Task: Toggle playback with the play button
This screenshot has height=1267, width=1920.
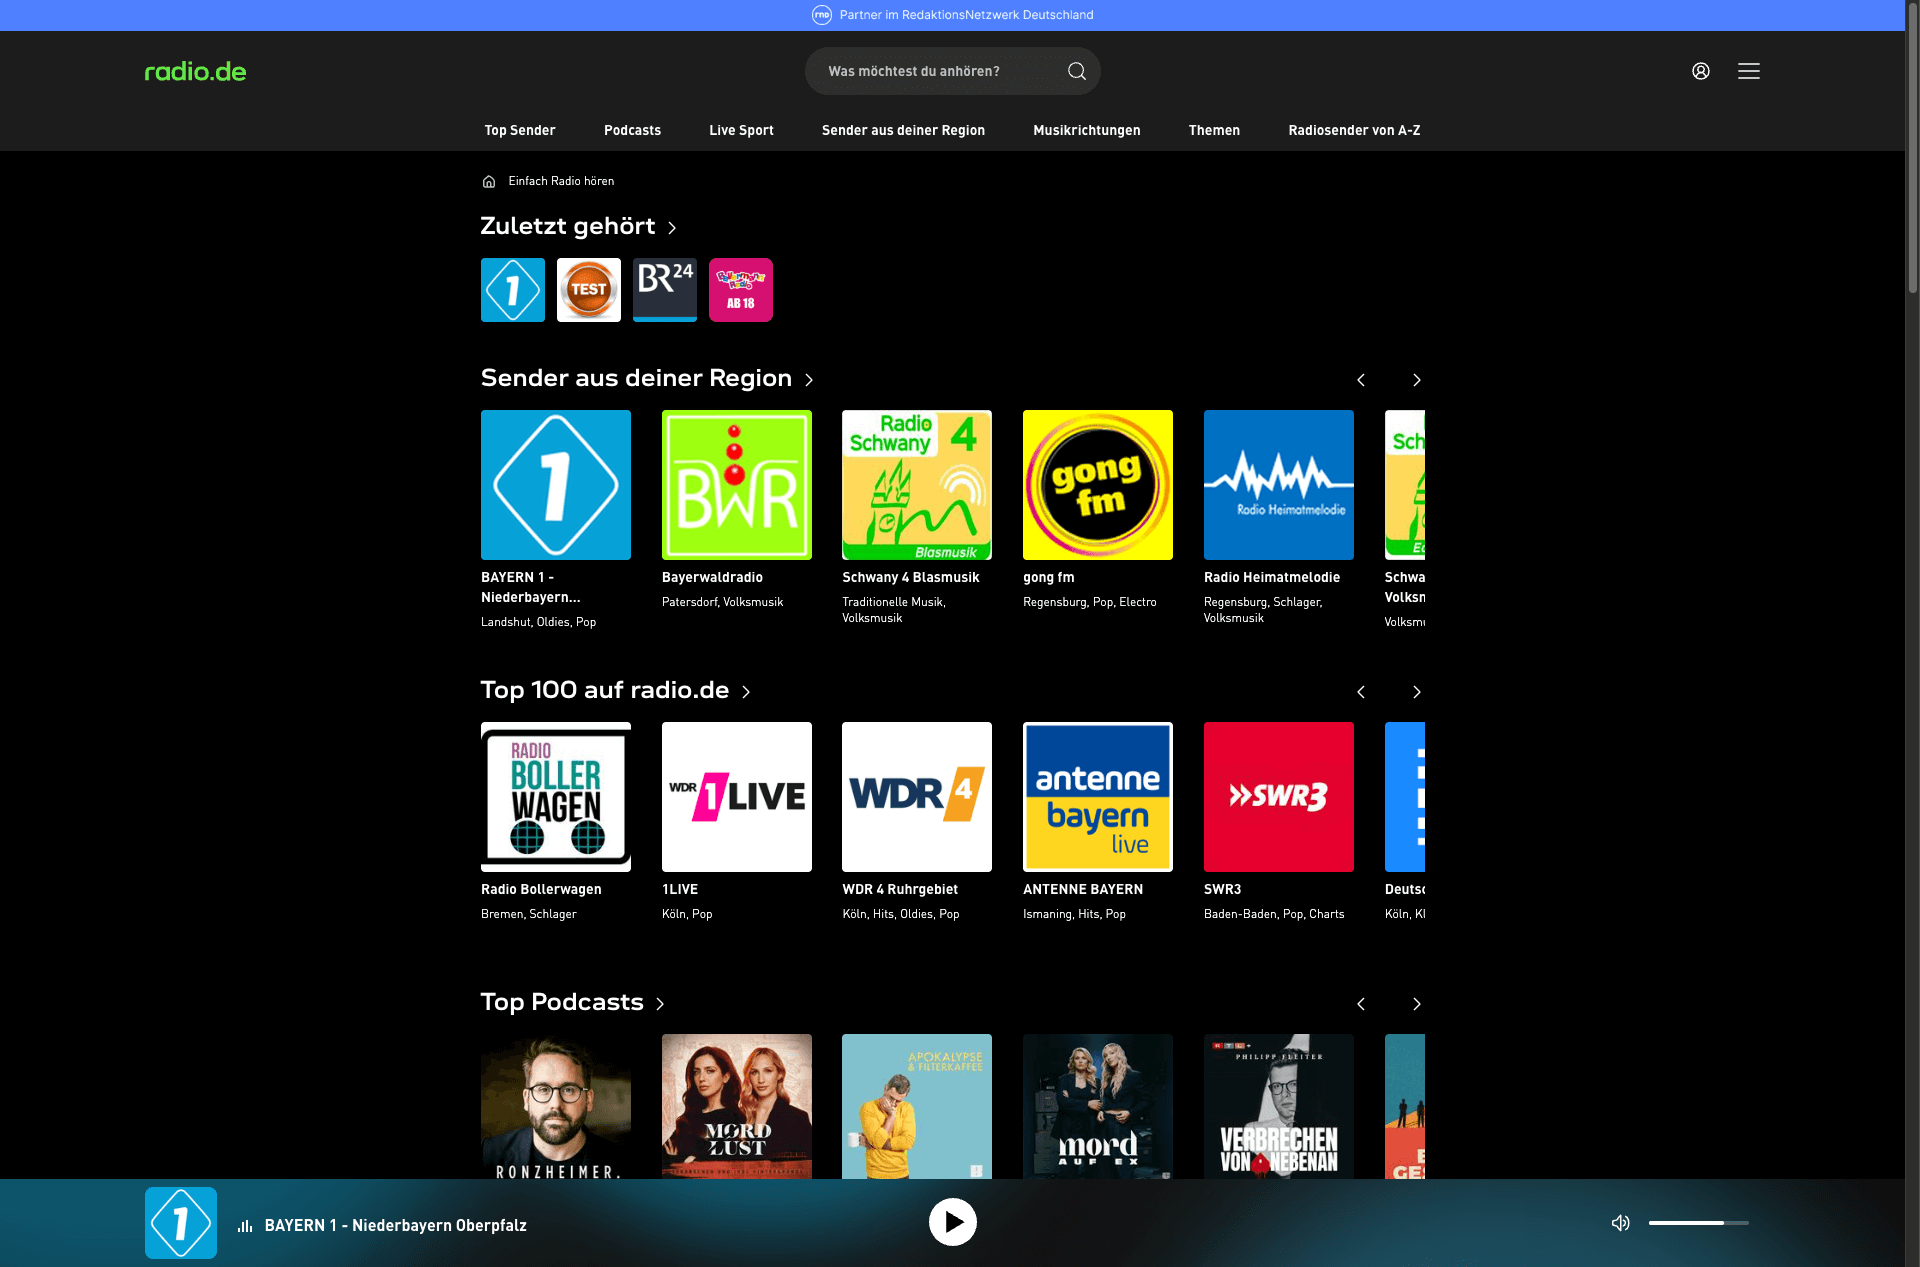Action: point(952,1221)
